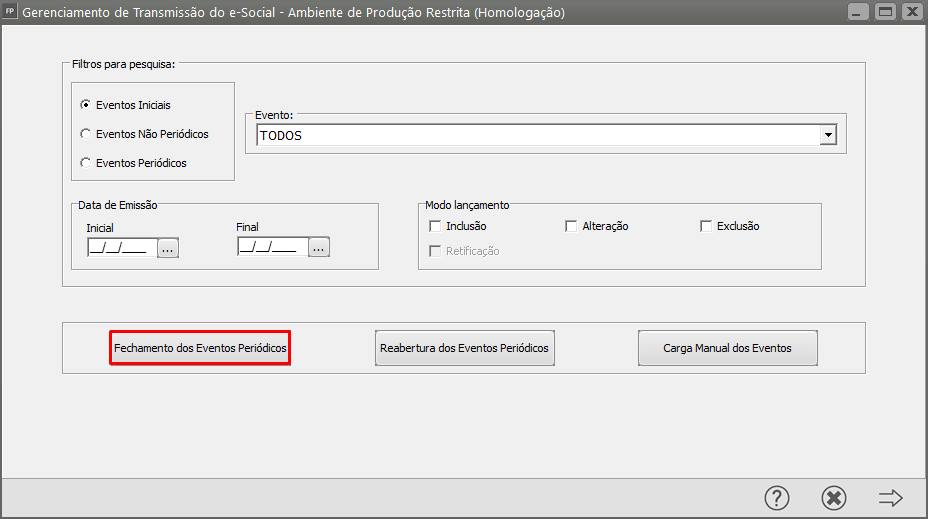Select Eventos Não Periódicos radio option
This screenshot has height=519, width=928.
tap(86, 134)
